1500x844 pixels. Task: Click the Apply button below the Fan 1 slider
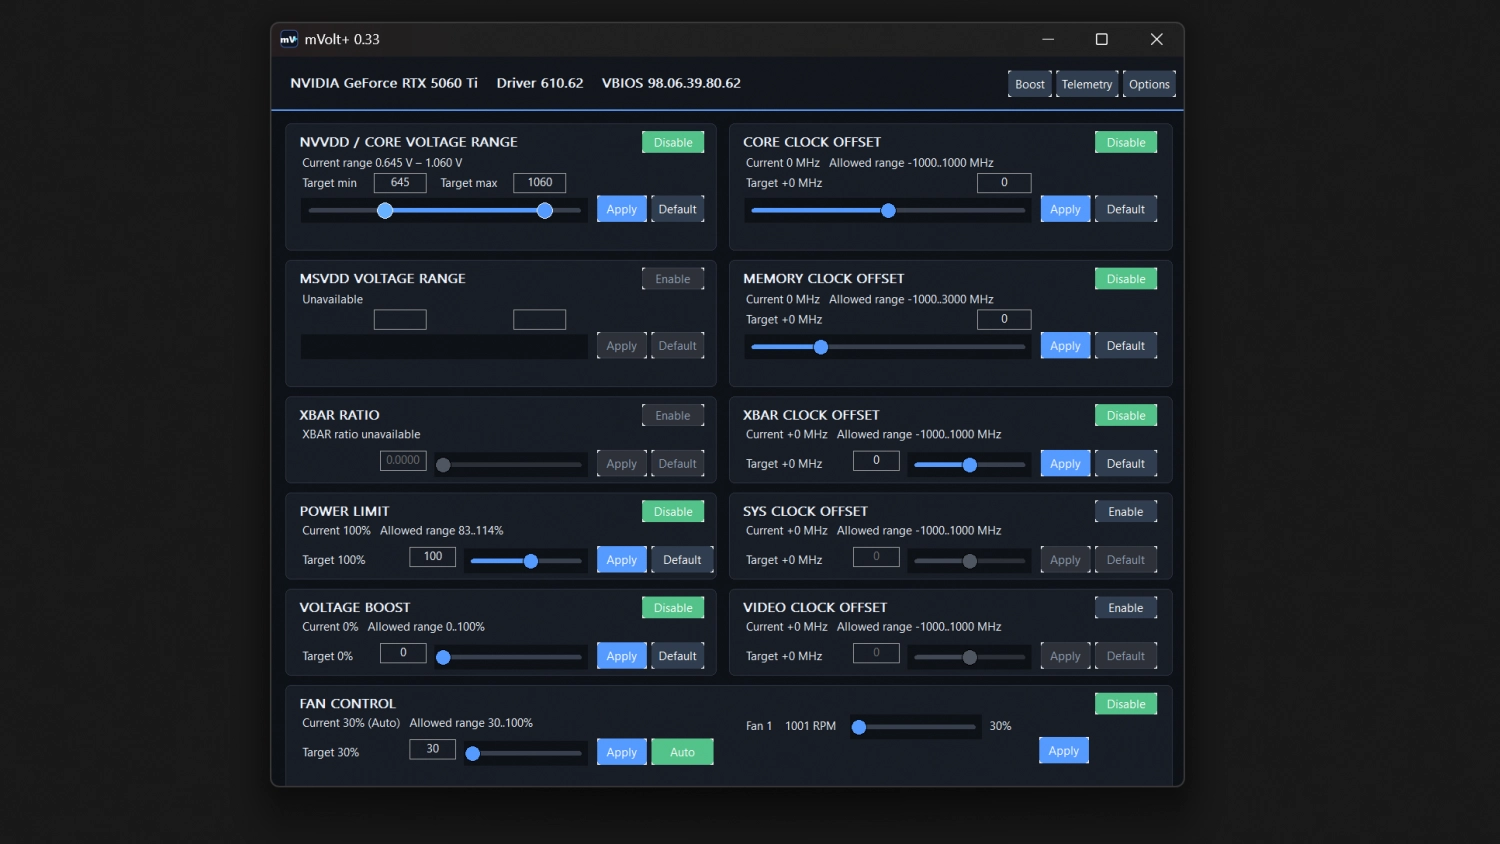[x=1064, y=751]
